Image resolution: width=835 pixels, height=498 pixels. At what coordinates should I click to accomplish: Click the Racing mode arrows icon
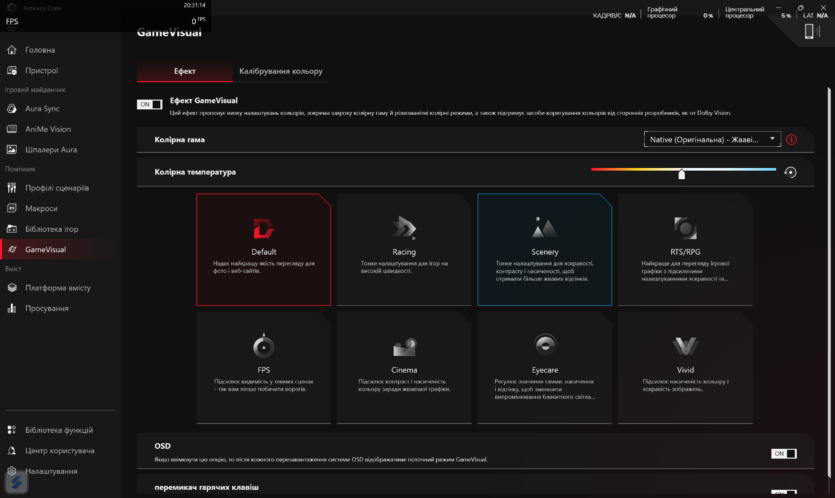click(404, 227)
